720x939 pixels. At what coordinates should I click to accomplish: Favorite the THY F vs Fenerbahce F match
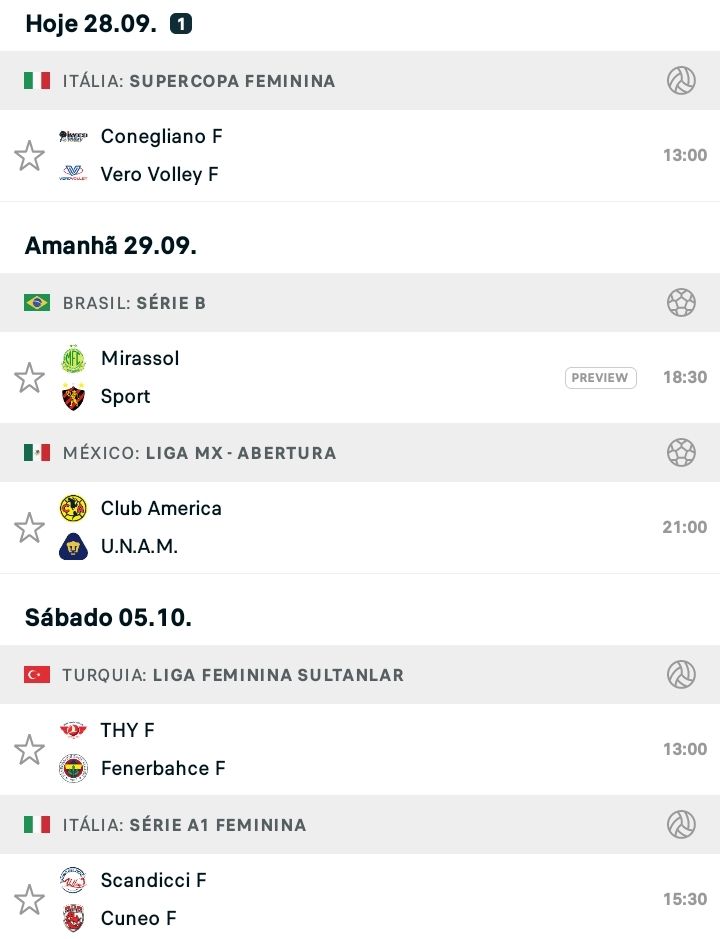(29, 749)
